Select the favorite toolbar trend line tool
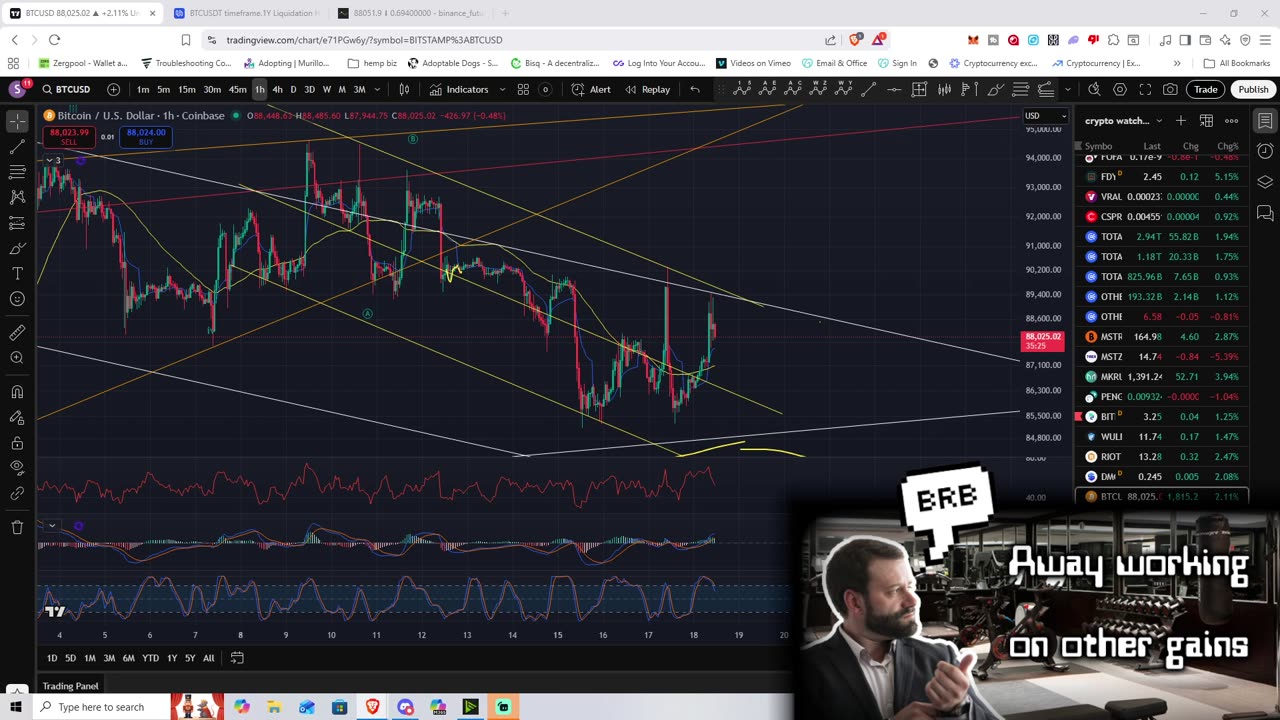Screen dimensions: 1280x720 point(868,90)
